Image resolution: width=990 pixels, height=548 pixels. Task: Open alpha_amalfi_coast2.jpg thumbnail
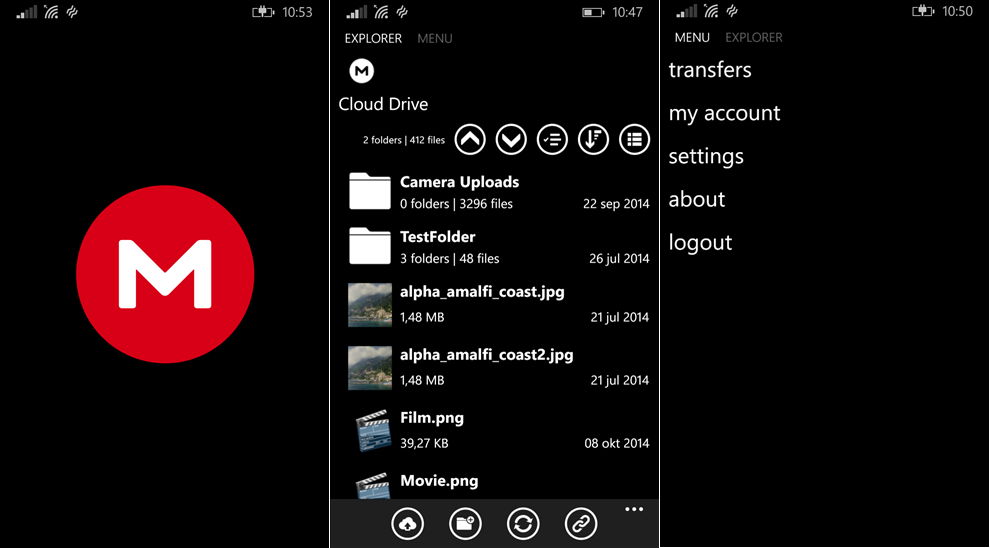(370, 368)
